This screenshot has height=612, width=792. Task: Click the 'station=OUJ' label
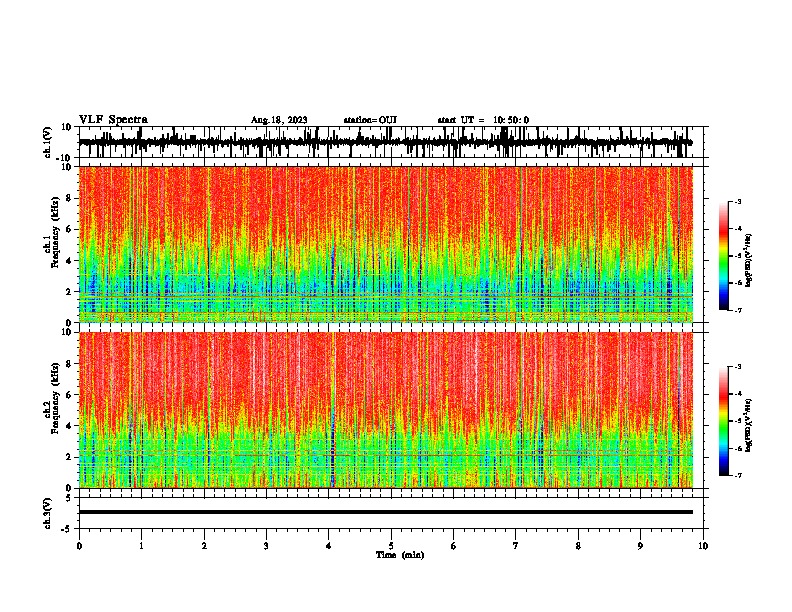370,120
